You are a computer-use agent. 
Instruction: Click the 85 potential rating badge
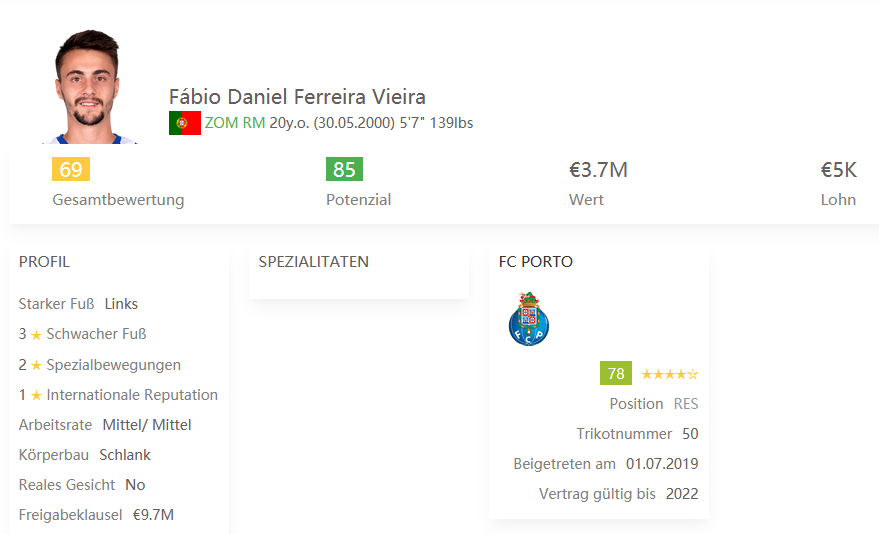[344, 169]
